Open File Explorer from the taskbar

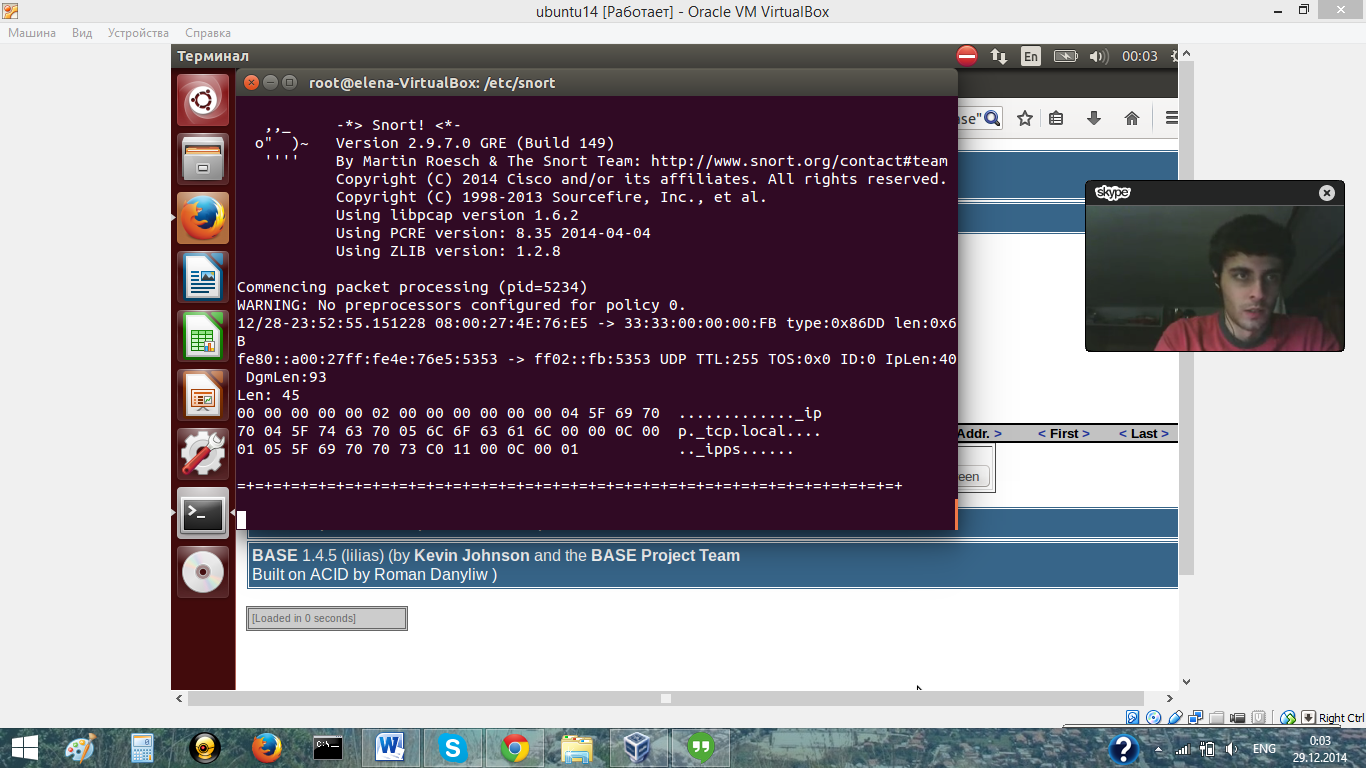tap(577, 748)
